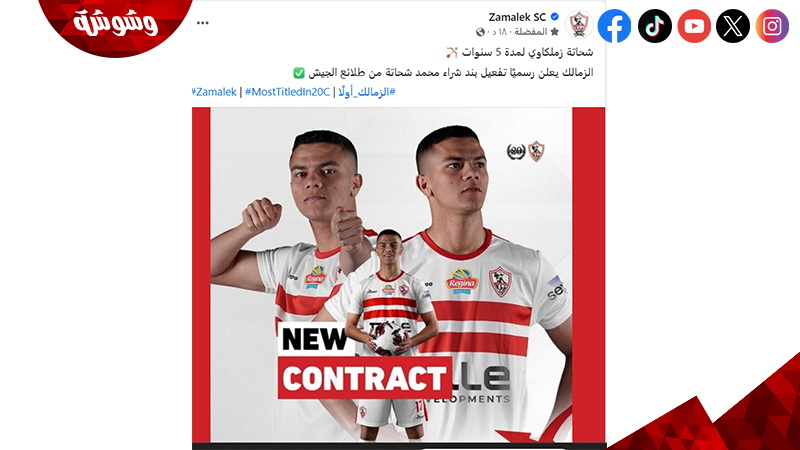Viewport: 800px width, 450px height.
Task: Open the X (Twitter) social icon
Action: click(x=733, y=26)
